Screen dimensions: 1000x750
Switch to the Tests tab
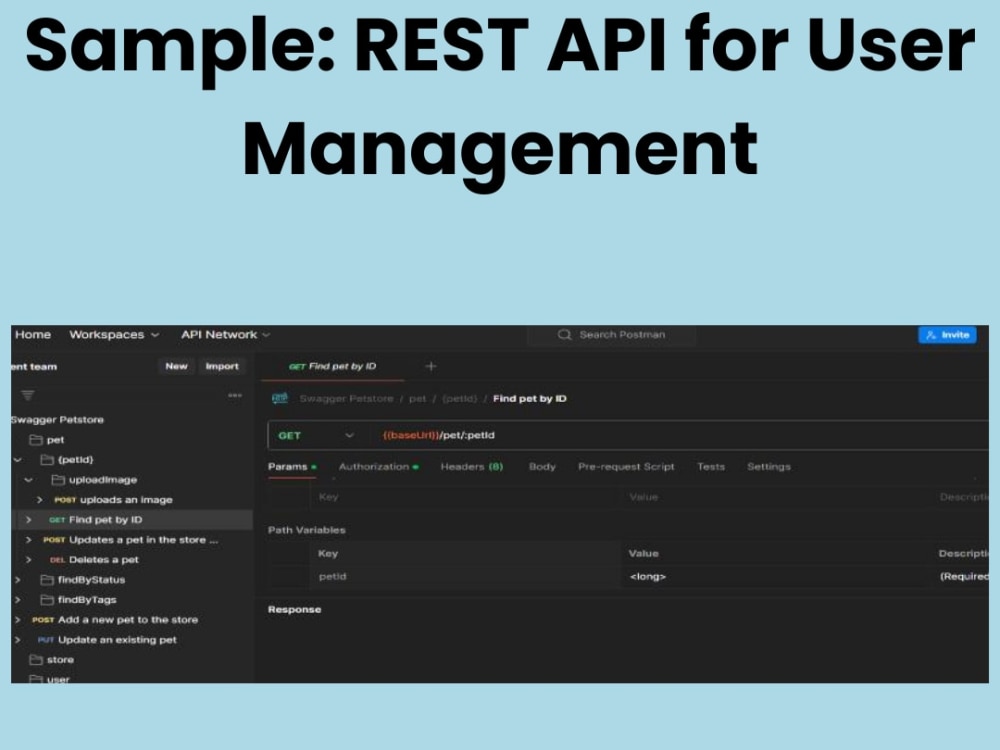click(710, 467)
